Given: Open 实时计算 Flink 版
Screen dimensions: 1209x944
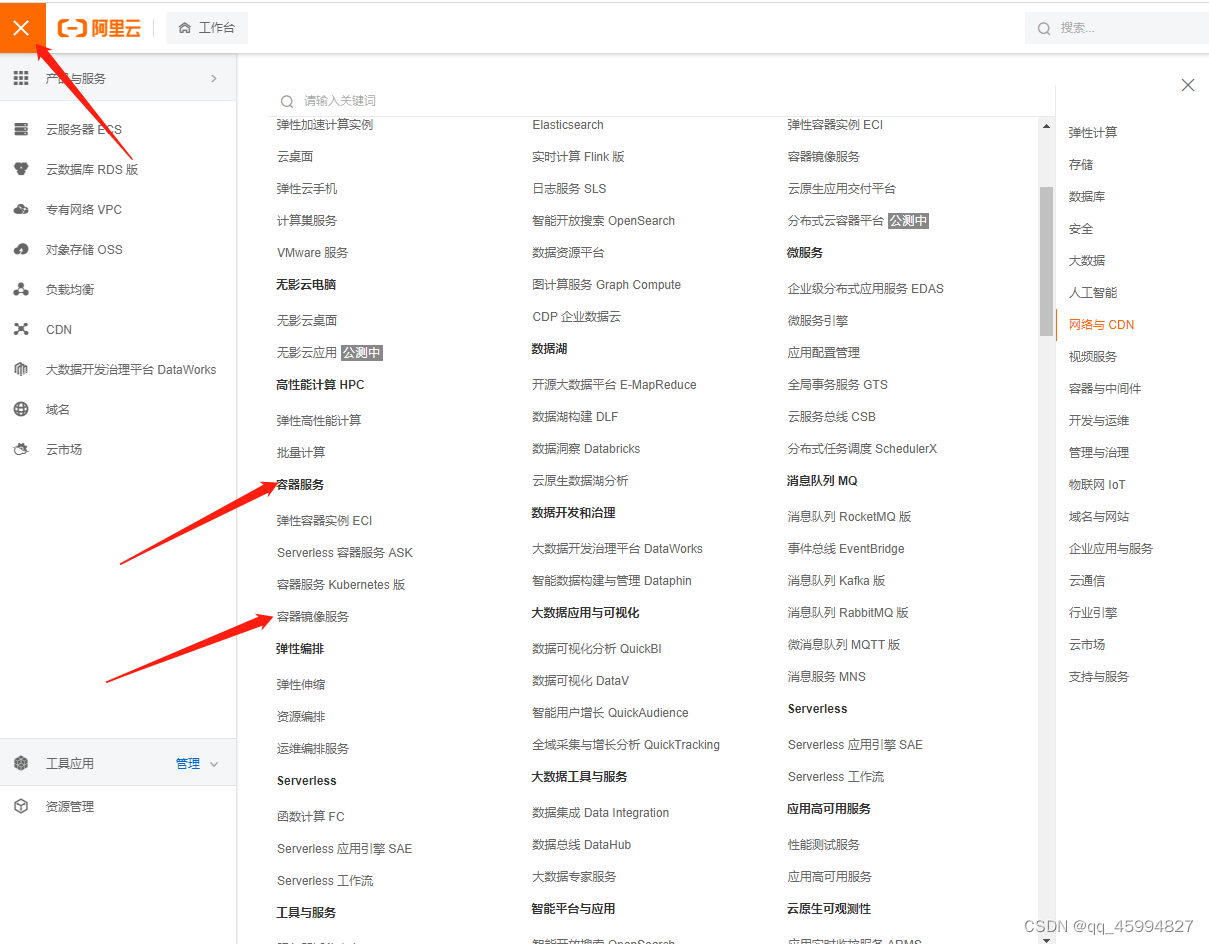Looking at the screenshot, I should coord(578,156).
